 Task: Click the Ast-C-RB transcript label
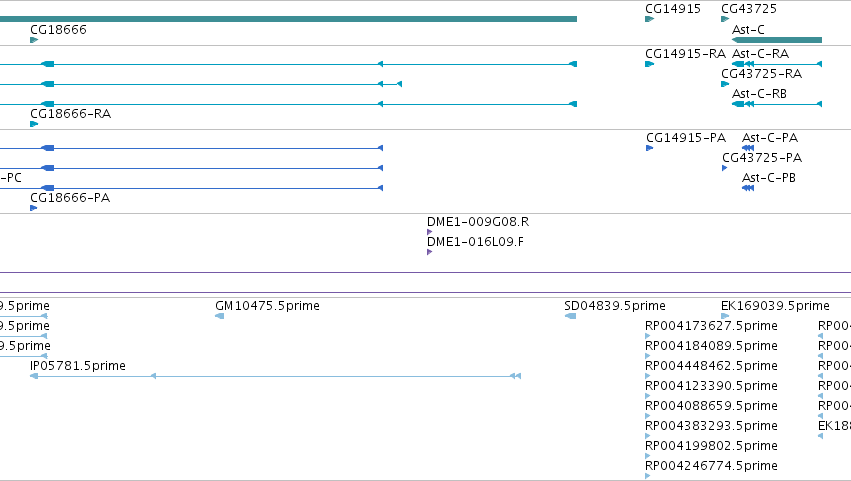(759, 93)
